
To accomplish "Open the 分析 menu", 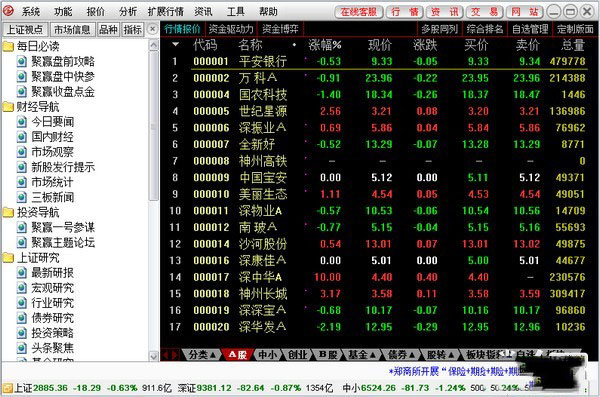I will point(128,12).
